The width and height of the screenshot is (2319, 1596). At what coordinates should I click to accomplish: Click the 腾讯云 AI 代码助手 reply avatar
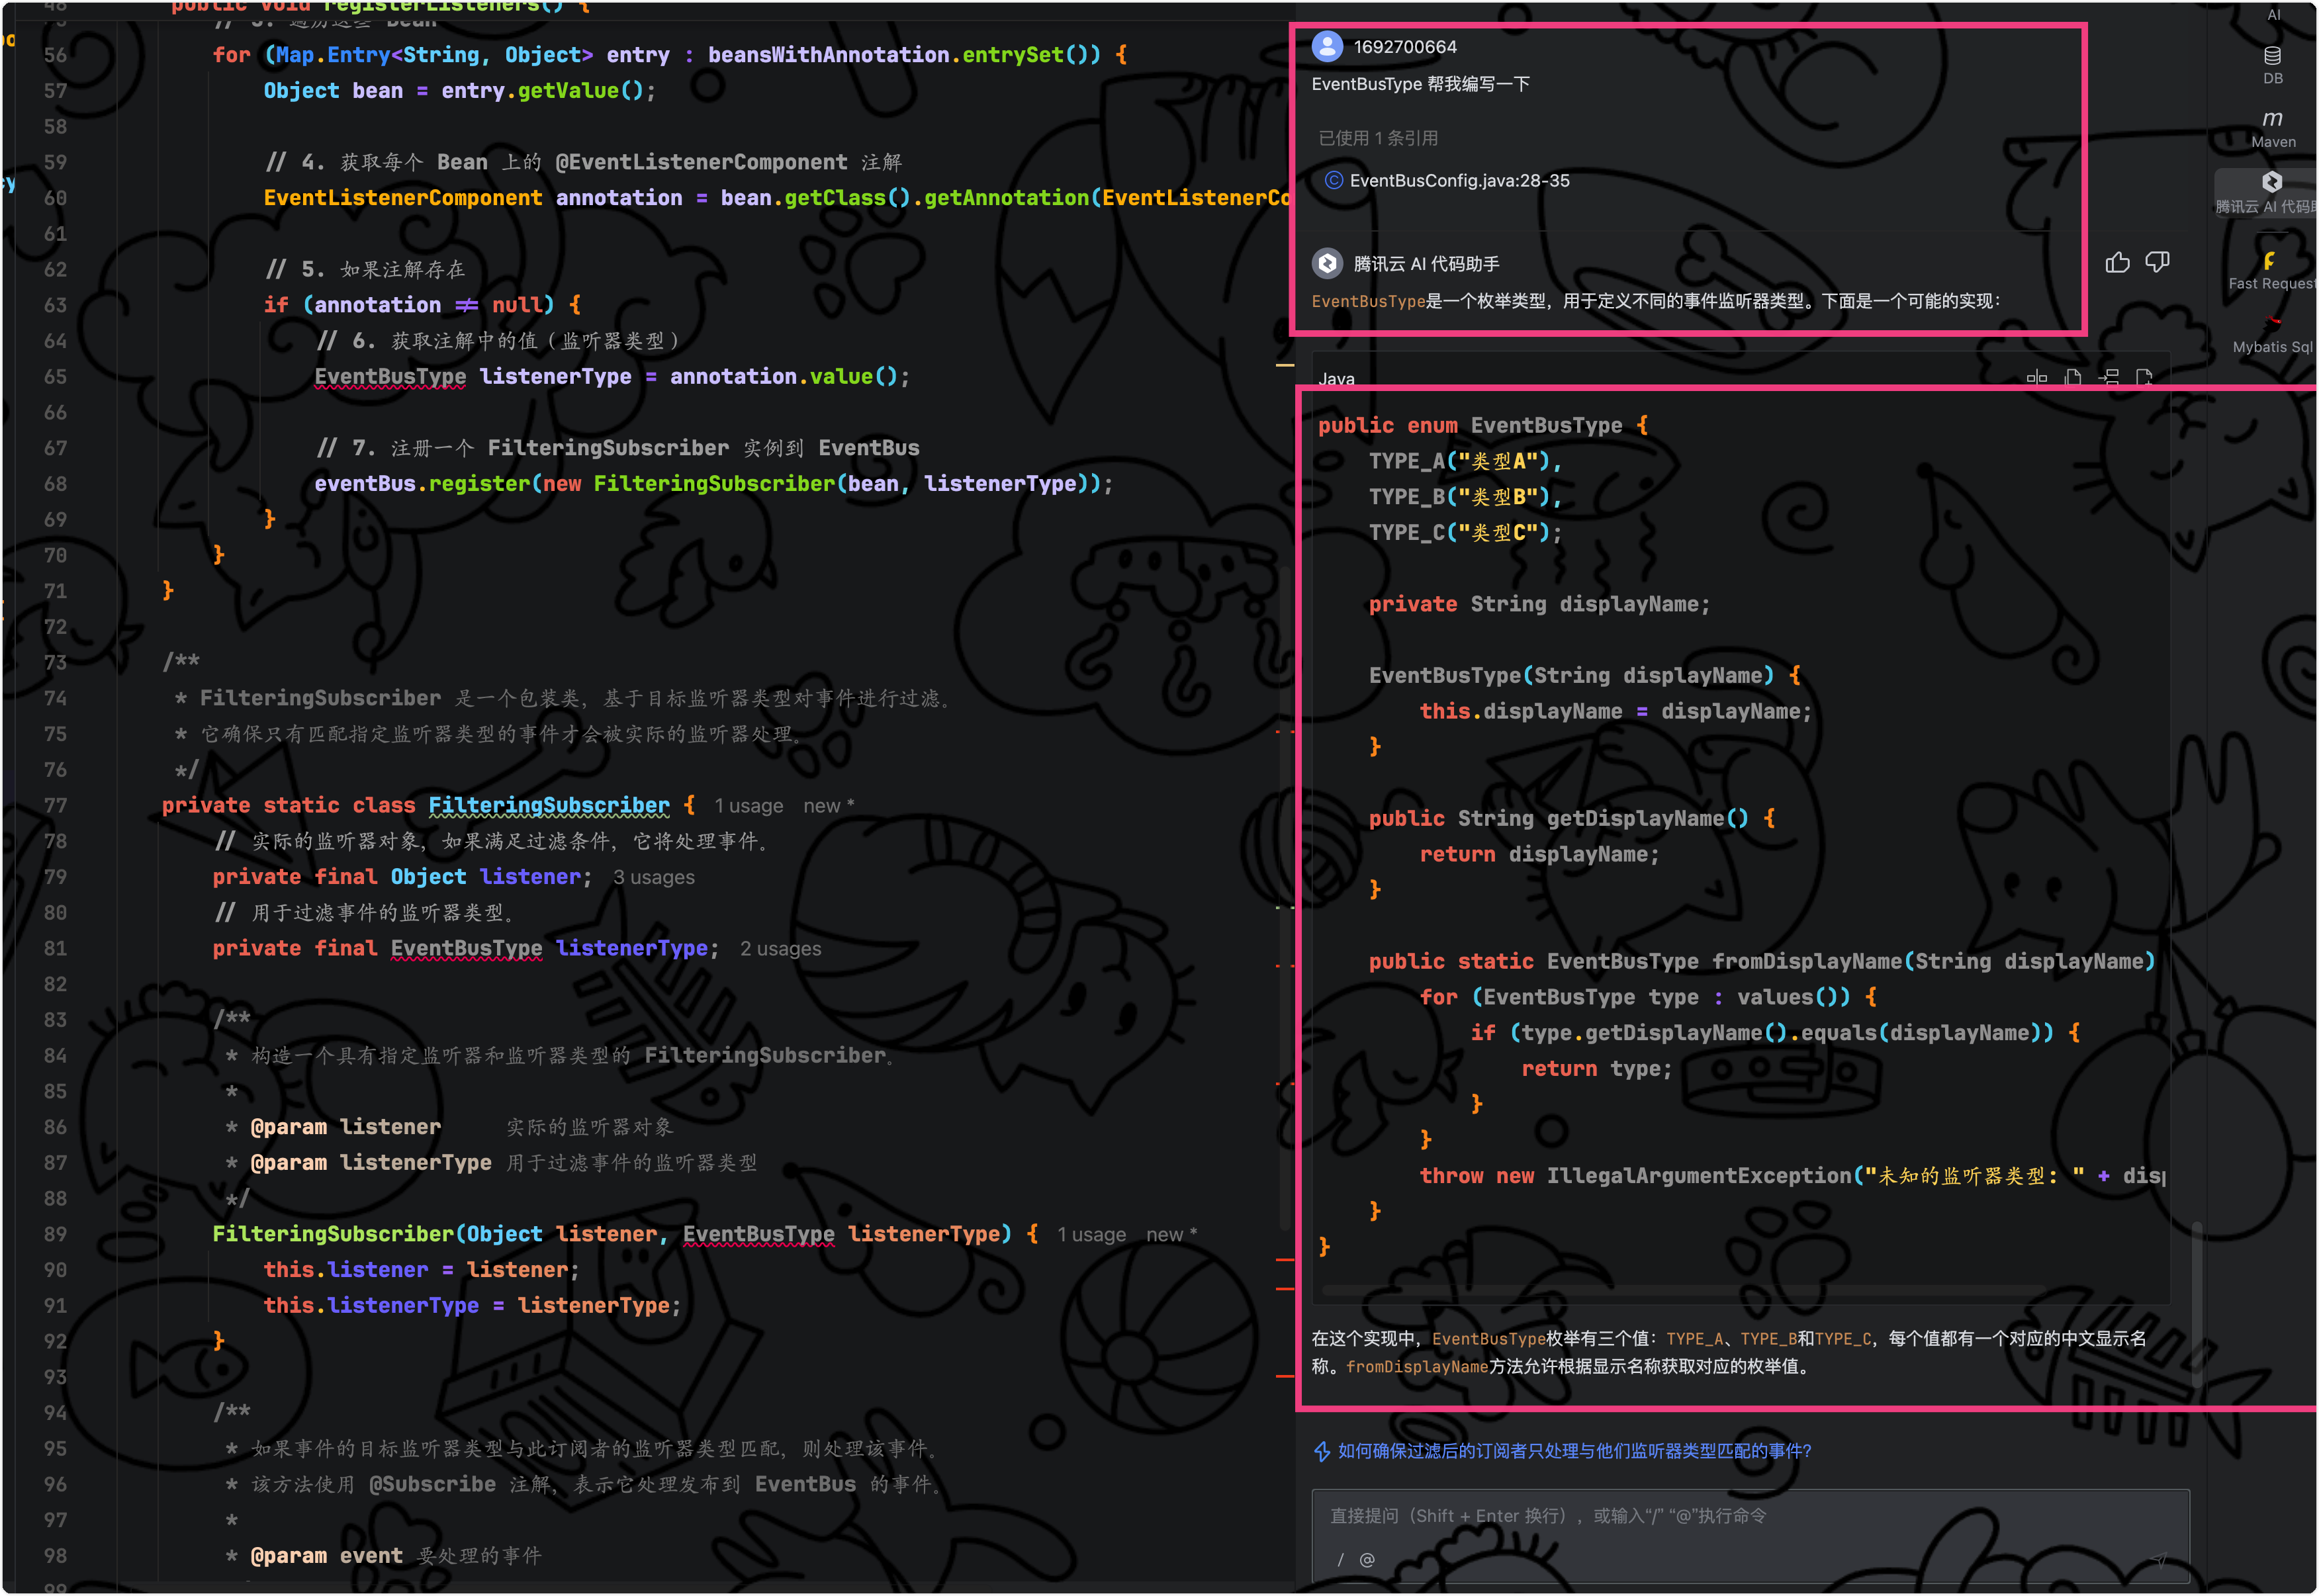pyautogui.click(x=1327, y=263)
